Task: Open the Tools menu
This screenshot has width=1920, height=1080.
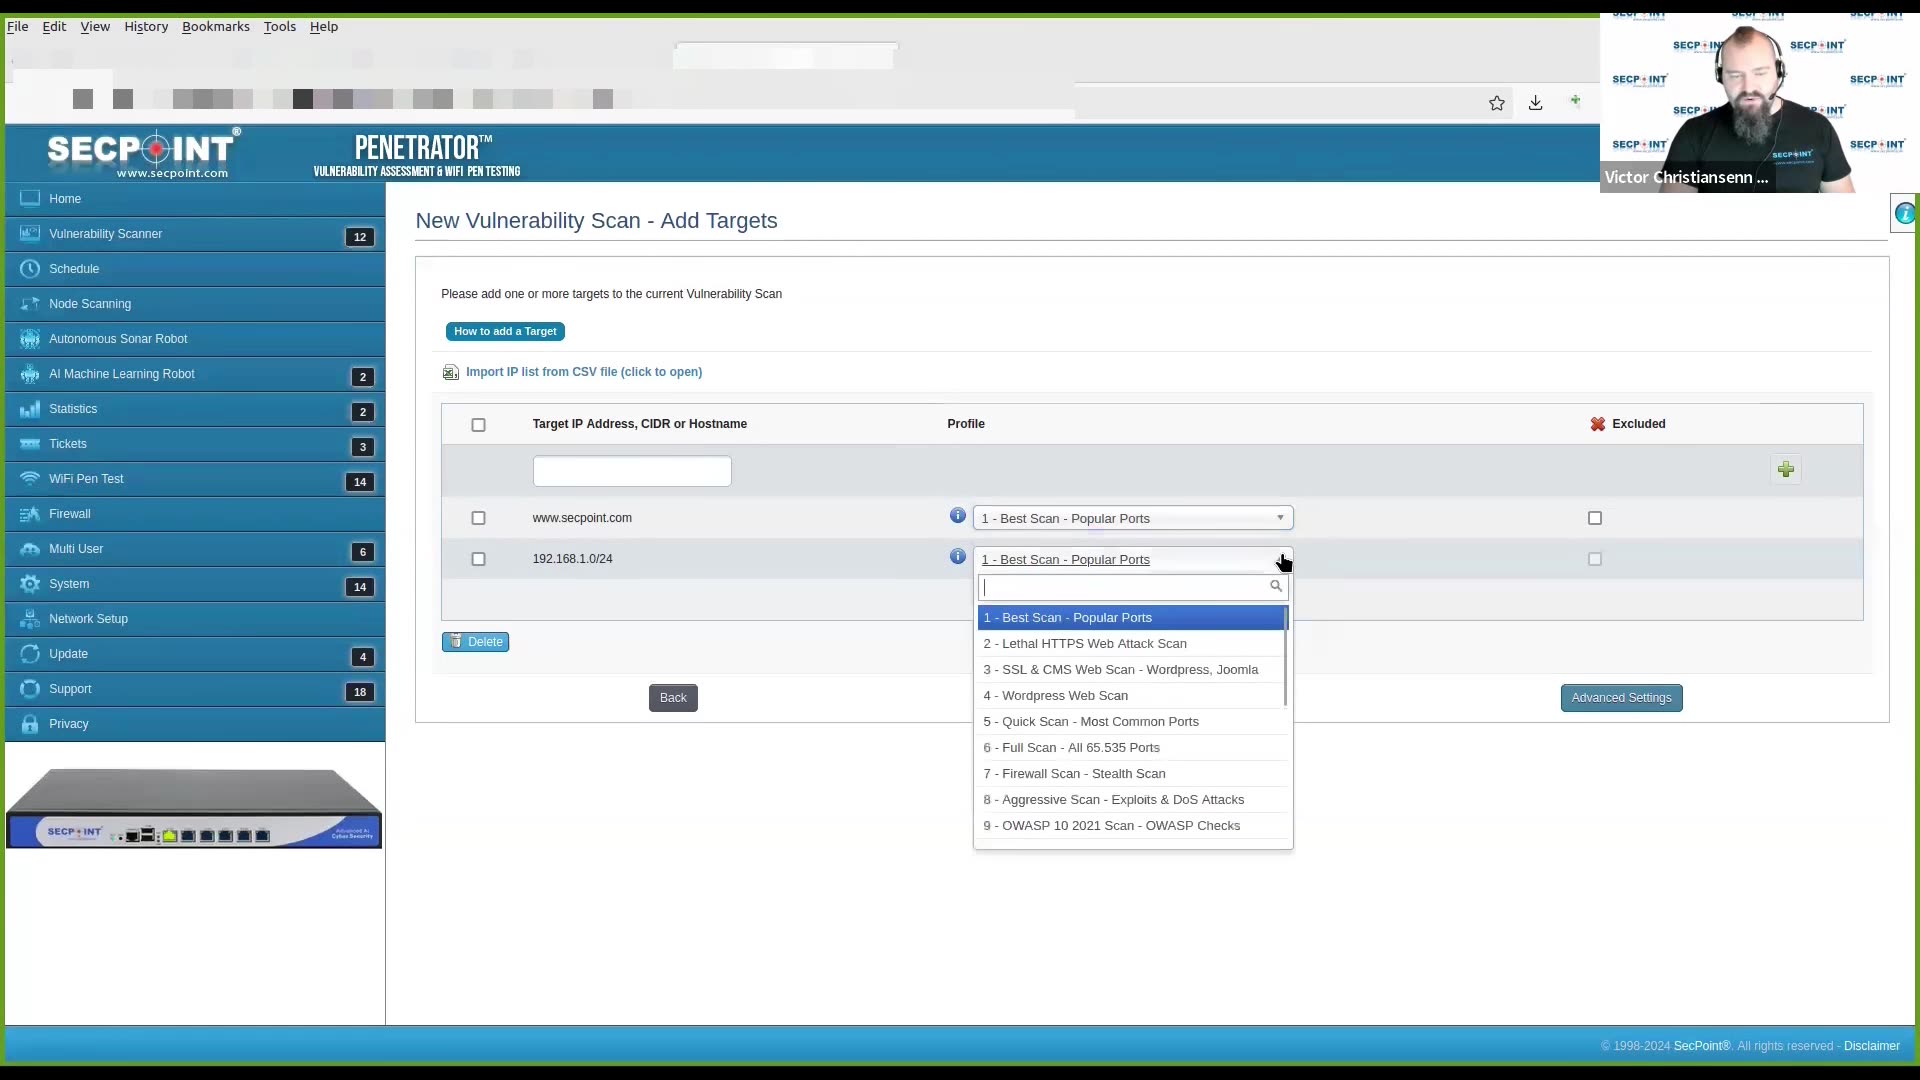Action: (x=279, y=26)
